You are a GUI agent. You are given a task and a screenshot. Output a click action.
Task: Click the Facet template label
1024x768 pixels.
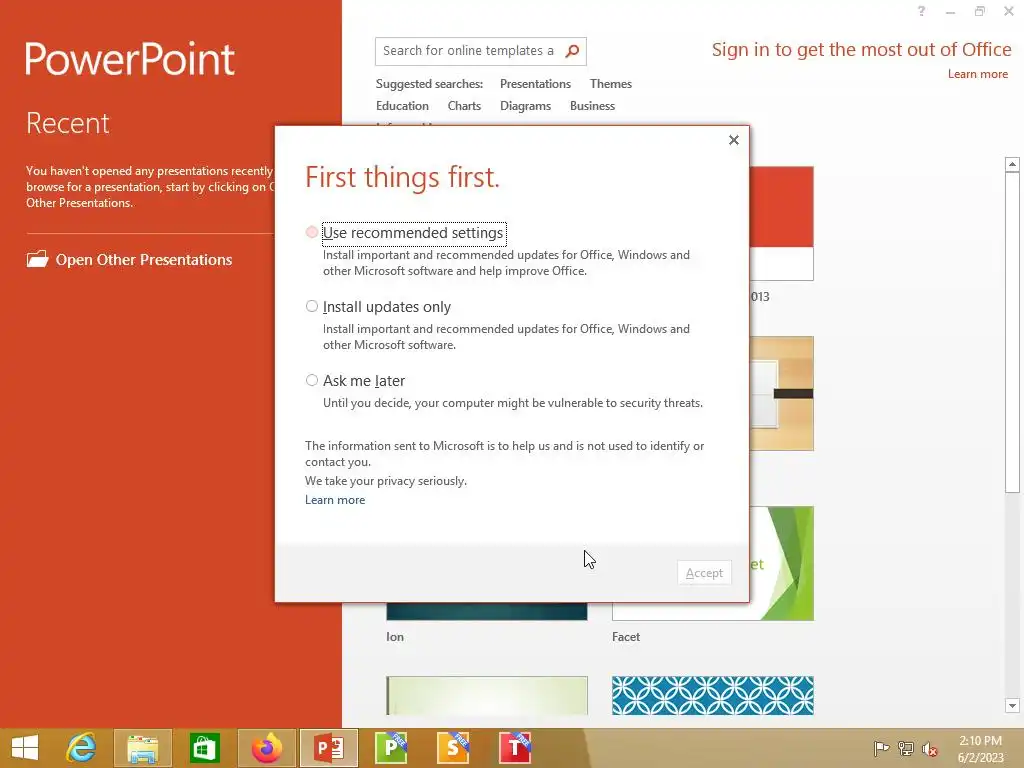[626, 637]
